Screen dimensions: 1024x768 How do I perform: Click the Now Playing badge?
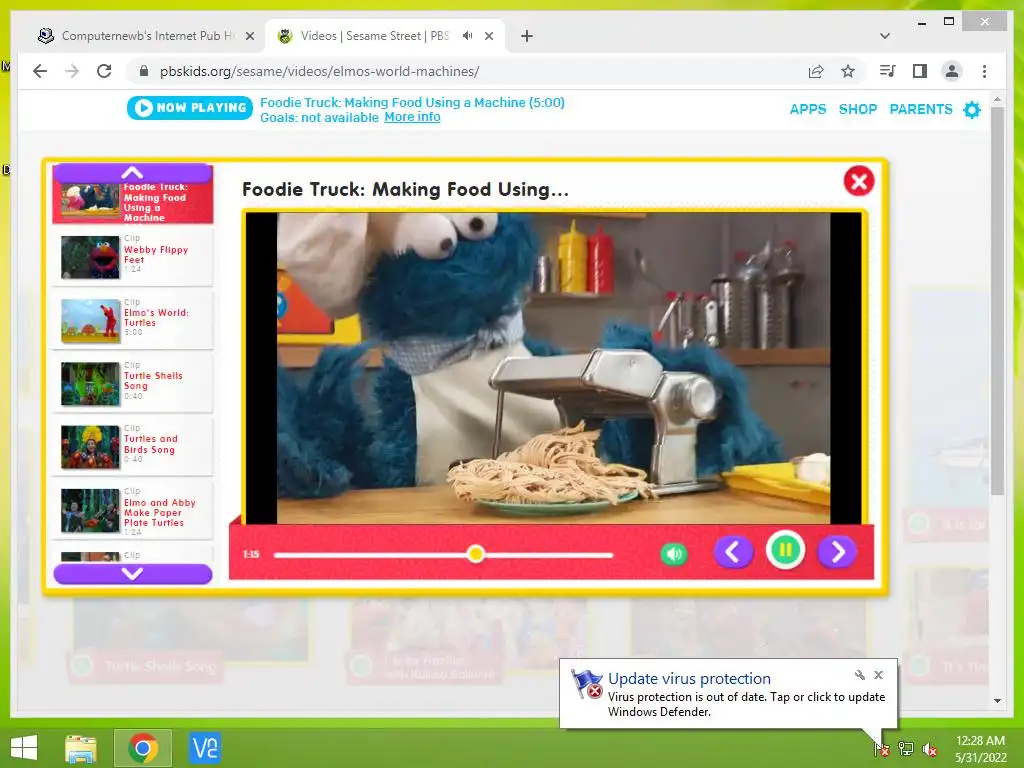[189, 108]
